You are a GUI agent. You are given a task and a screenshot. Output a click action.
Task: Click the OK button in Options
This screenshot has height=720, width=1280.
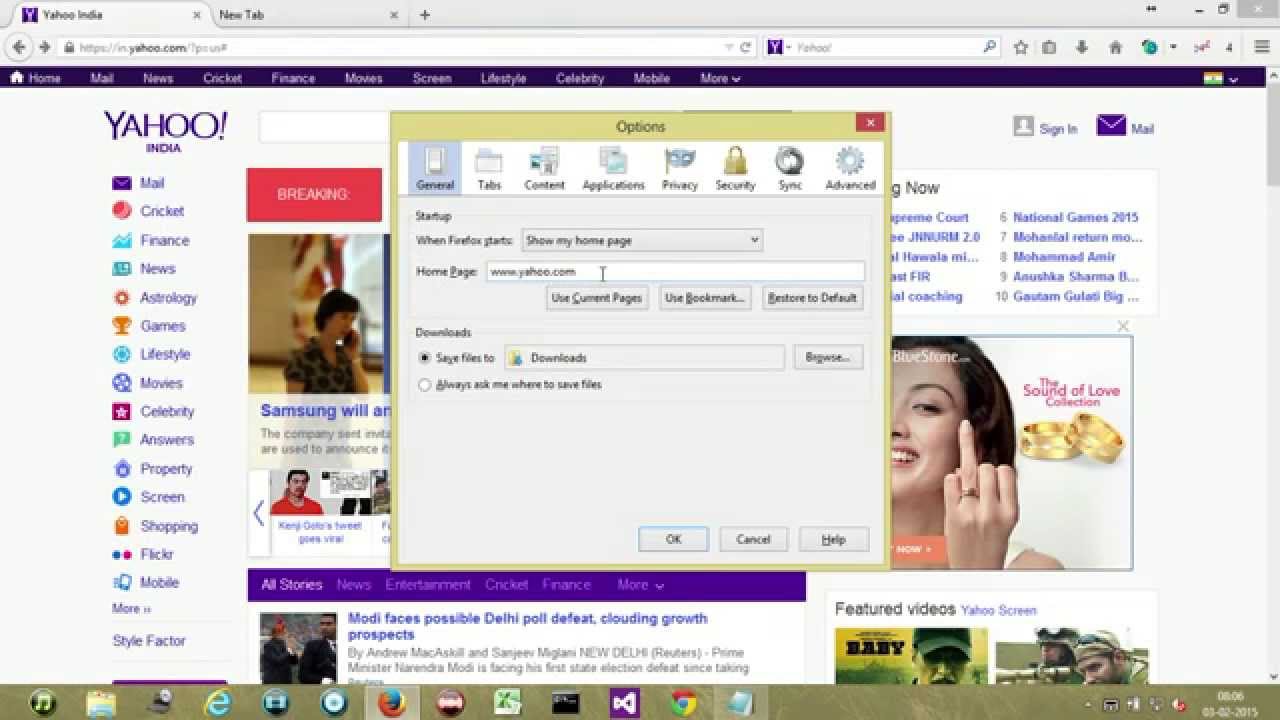[673, 539]
